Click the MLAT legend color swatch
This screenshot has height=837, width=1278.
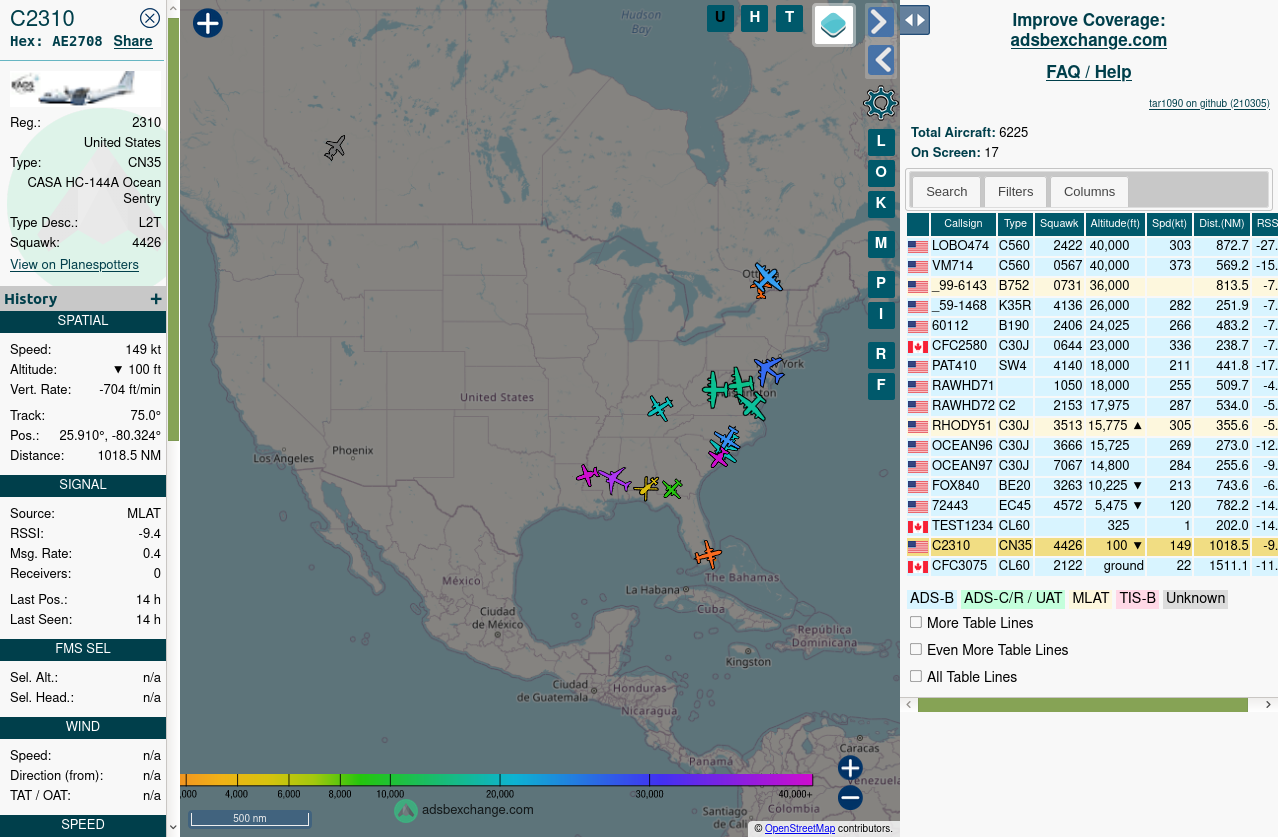point(1090,598)
